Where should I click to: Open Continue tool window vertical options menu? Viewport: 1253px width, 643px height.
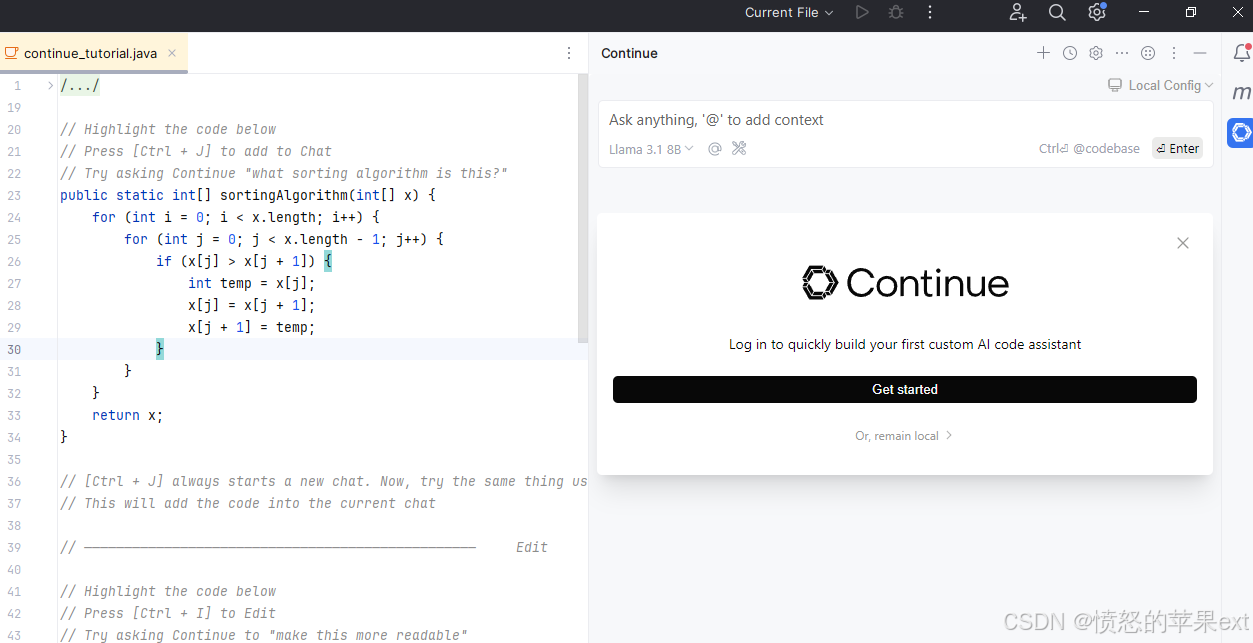(x=1174, y=53)
